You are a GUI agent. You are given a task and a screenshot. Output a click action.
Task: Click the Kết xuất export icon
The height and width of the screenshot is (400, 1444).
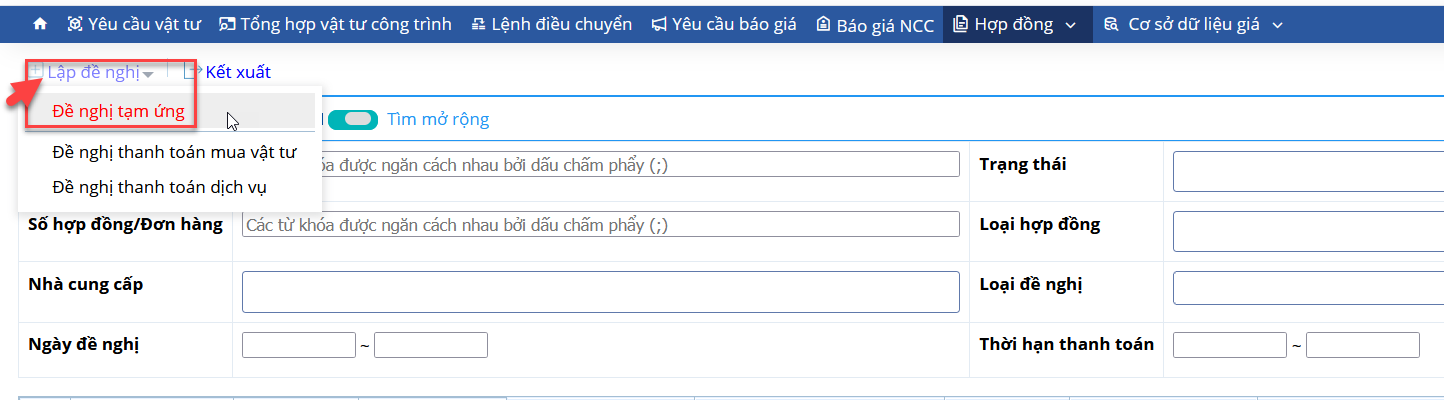pyautogui.click(x=193, y=71)
